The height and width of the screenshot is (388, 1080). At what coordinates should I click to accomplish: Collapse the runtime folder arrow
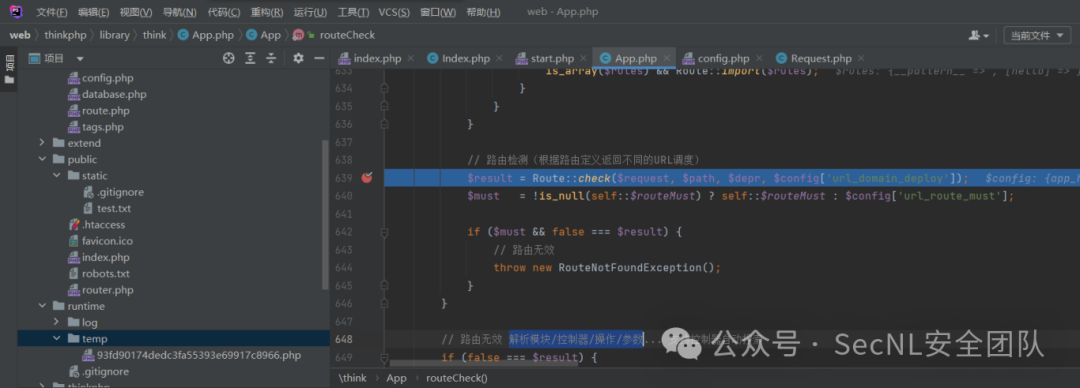pyautogui.click(x=42, y=306)
